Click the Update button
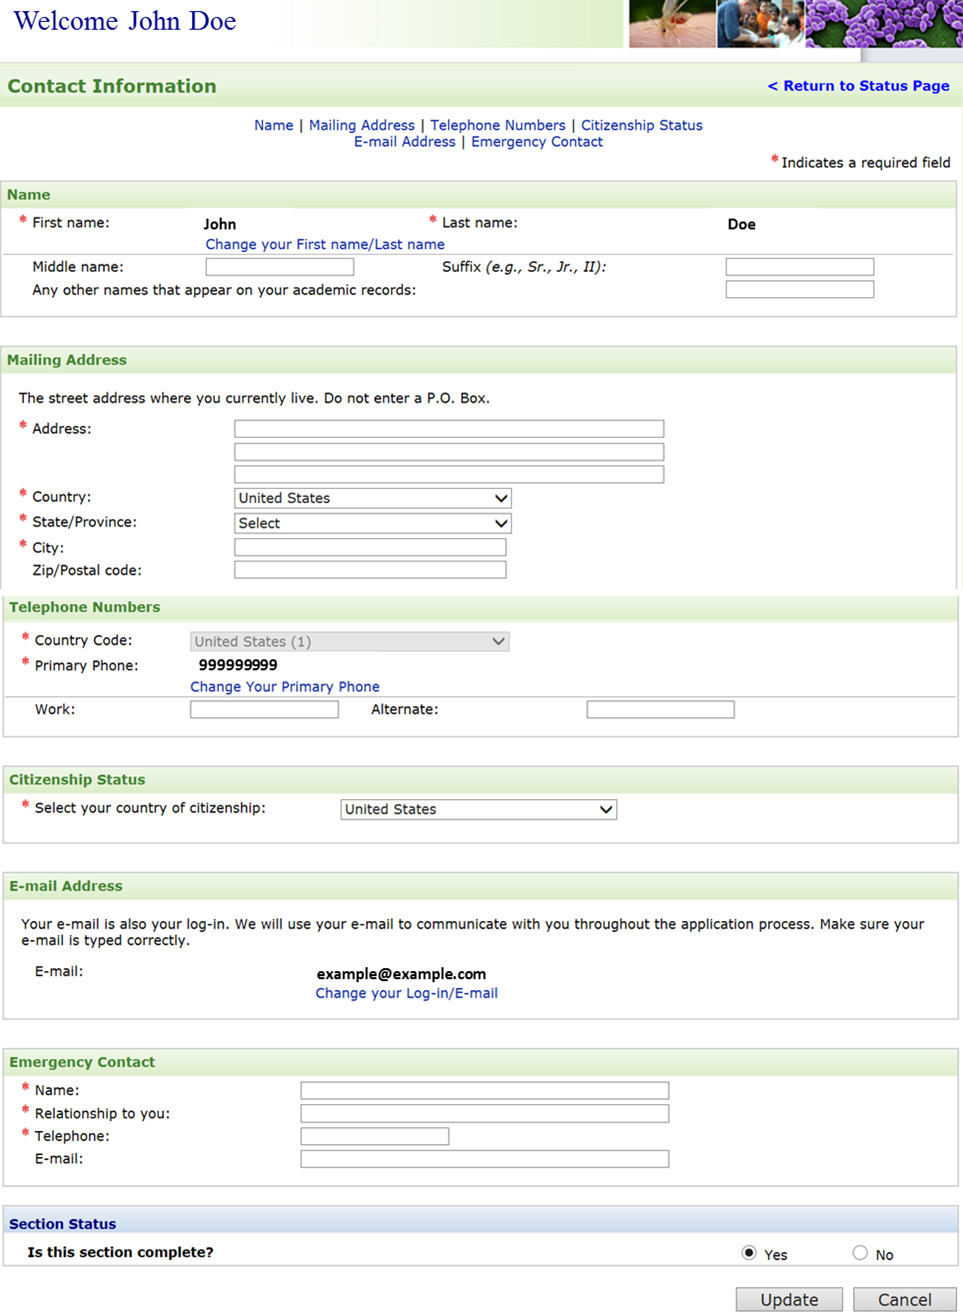 click(x=789, y=1299)
